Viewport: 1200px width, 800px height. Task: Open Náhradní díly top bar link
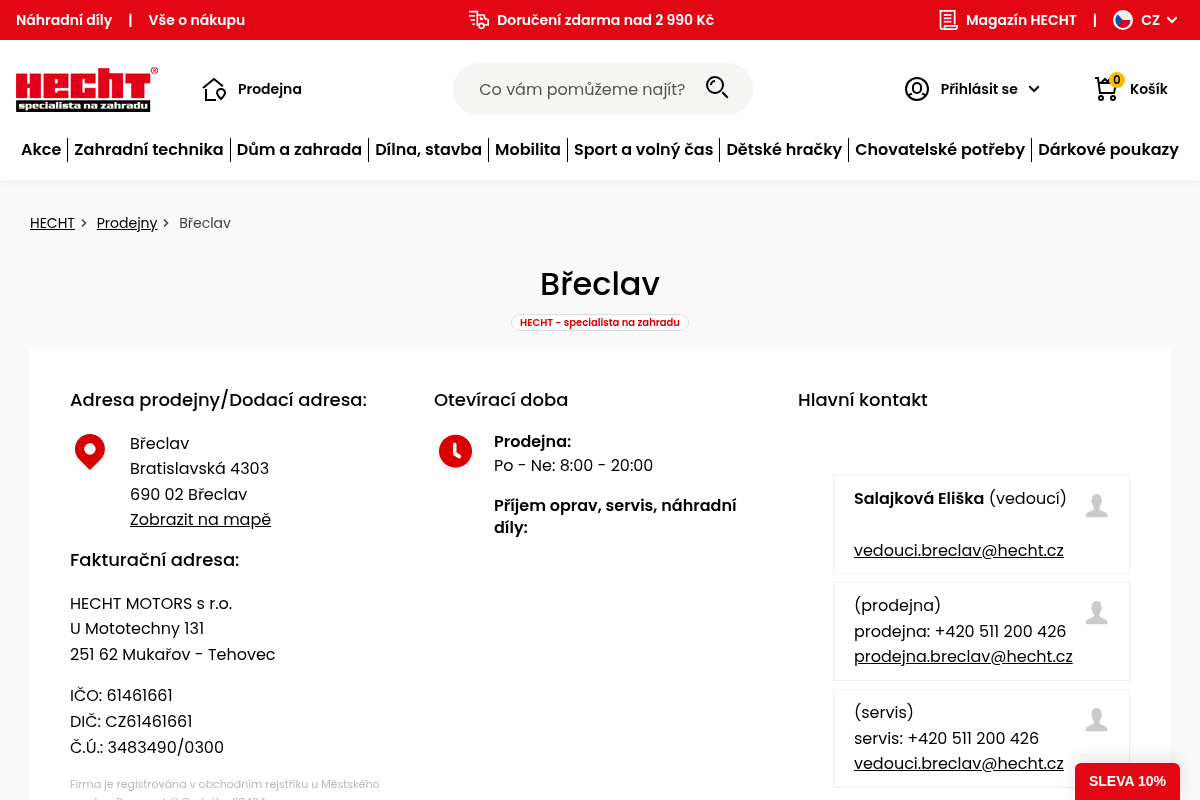pyautogui.click(x=64, y=20)
